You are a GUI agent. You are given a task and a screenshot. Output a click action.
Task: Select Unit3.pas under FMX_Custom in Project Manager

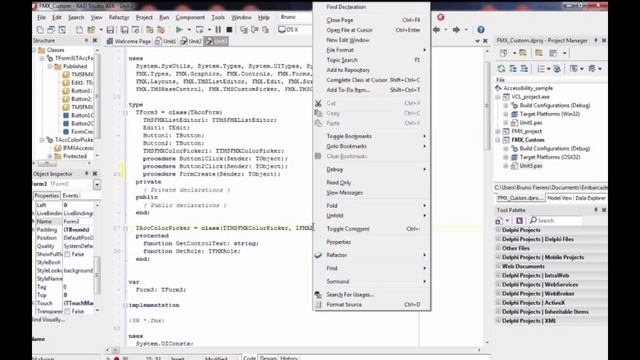[x=531, y=166]
